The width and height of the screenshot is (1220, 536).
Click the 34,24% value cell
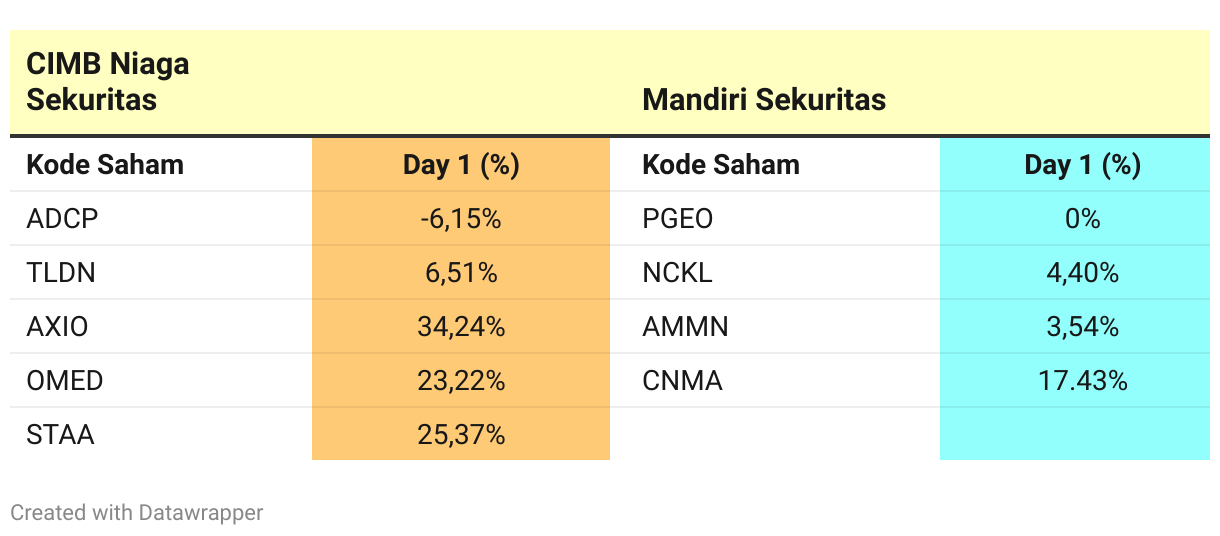coord(461,327)
